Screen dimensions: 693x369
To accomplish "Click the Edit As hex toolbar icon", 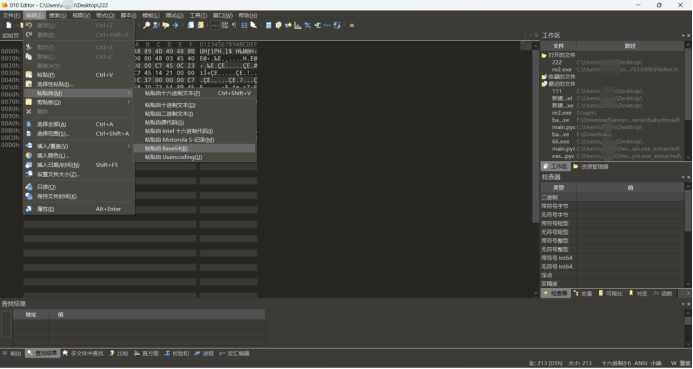I will [215, 25].
